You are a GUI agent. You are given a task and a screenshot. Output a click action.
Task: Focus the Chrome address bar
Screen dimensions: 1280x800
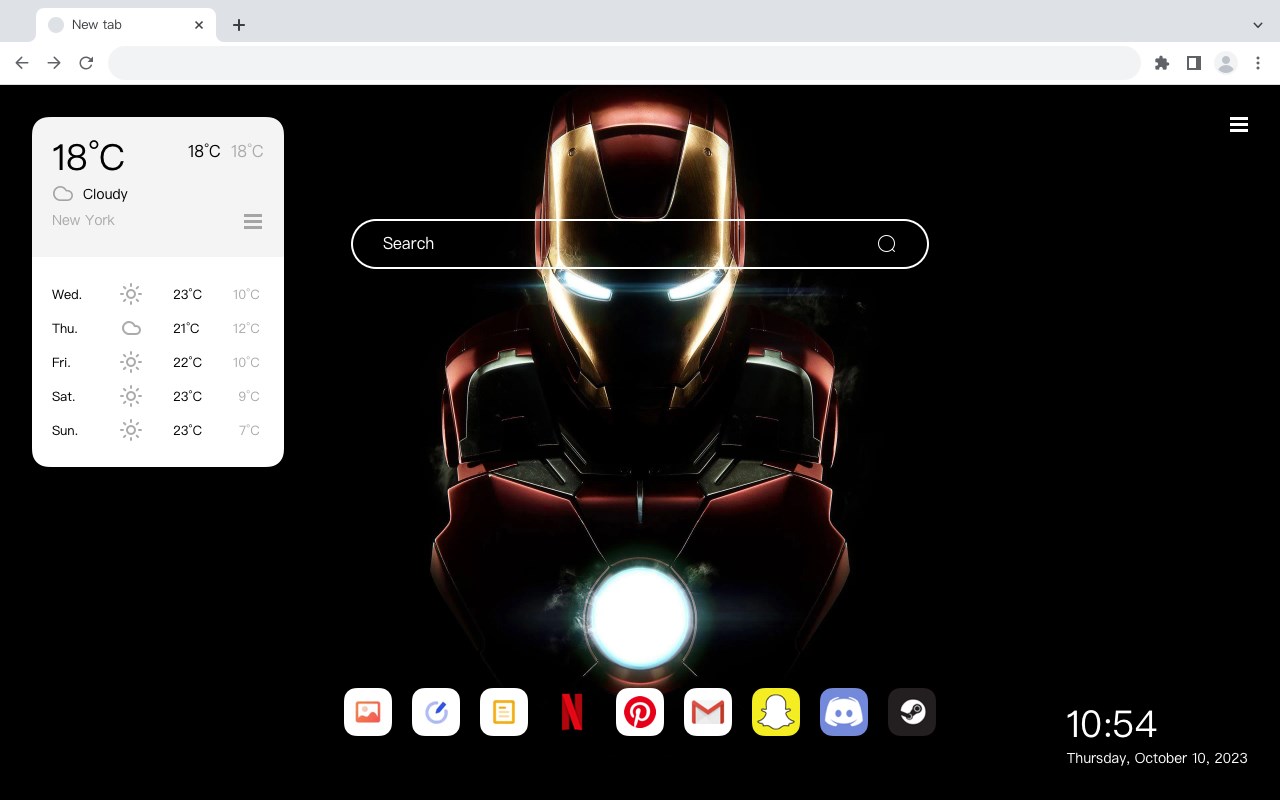(624, 63)
